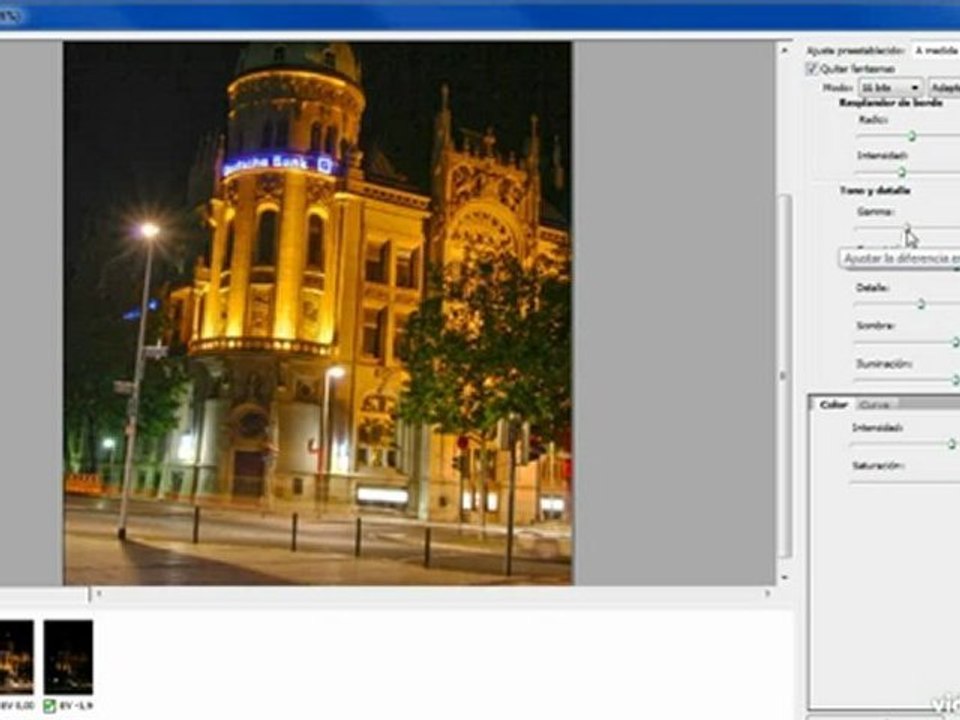960x720 pixels.
Task: Select the first, brighter exposure thumbnail
Action: 17,657
